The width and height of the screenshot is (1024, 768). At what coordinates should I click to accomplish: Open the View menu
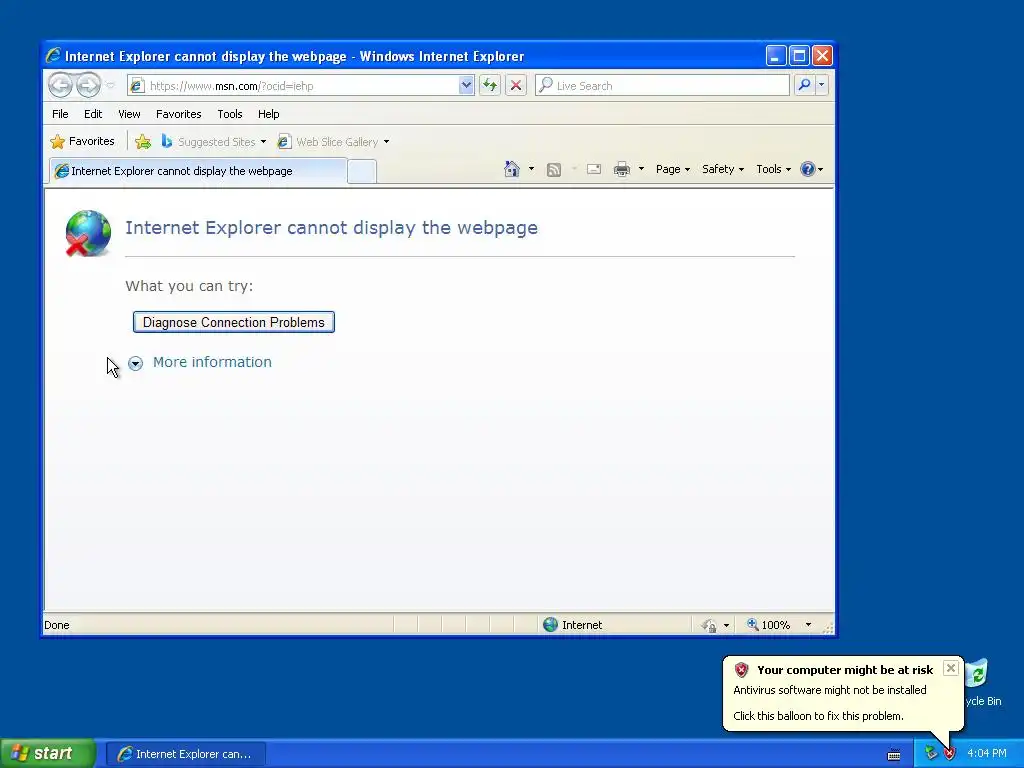pos(129,114)
